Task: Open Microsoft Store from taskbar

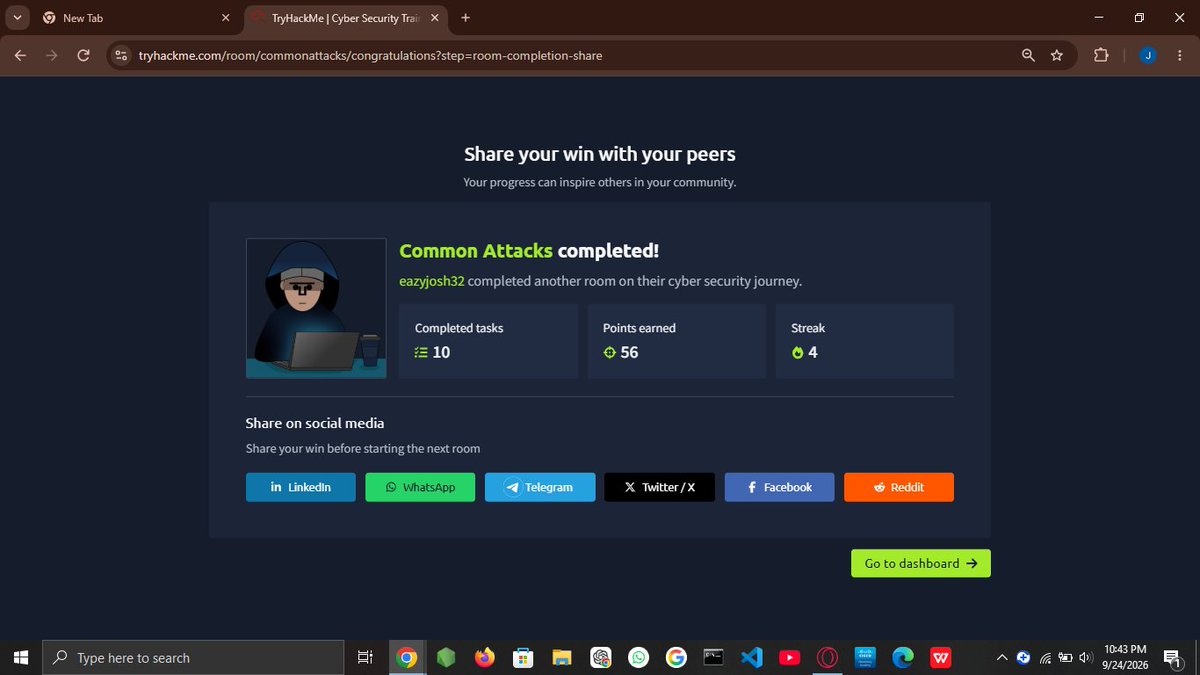Action: point(523,658)
